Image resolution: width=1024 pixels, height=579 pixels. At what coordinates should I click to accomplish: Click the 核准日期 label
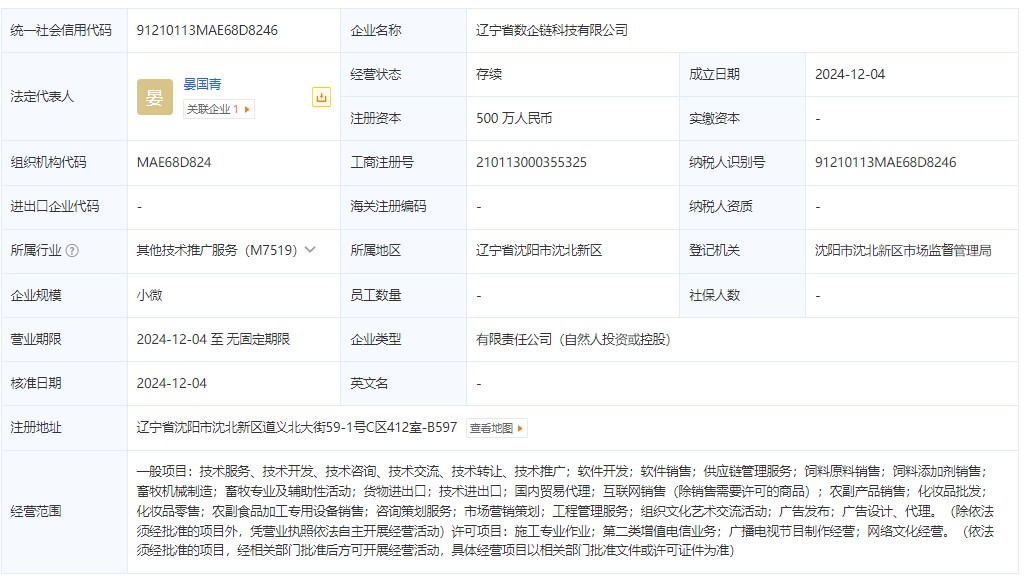click(x=36, y=384)
